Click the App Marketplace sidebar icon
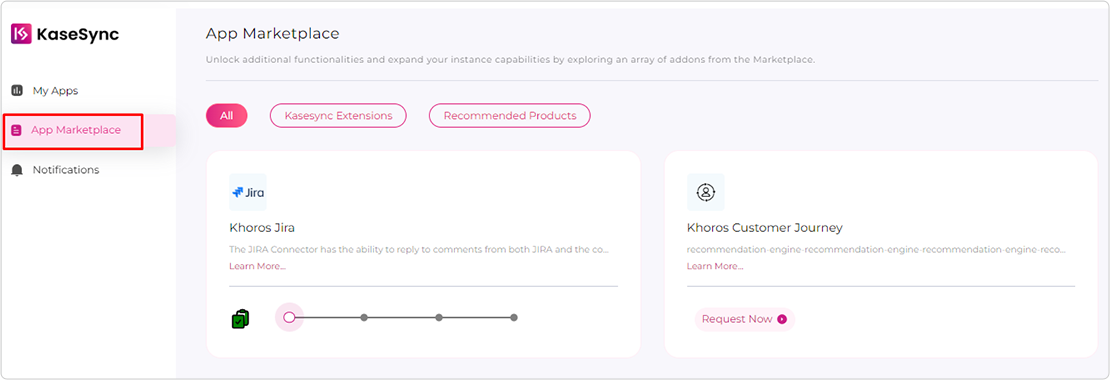The width and height of the screenshot is (1110, 380). [17, 130]
